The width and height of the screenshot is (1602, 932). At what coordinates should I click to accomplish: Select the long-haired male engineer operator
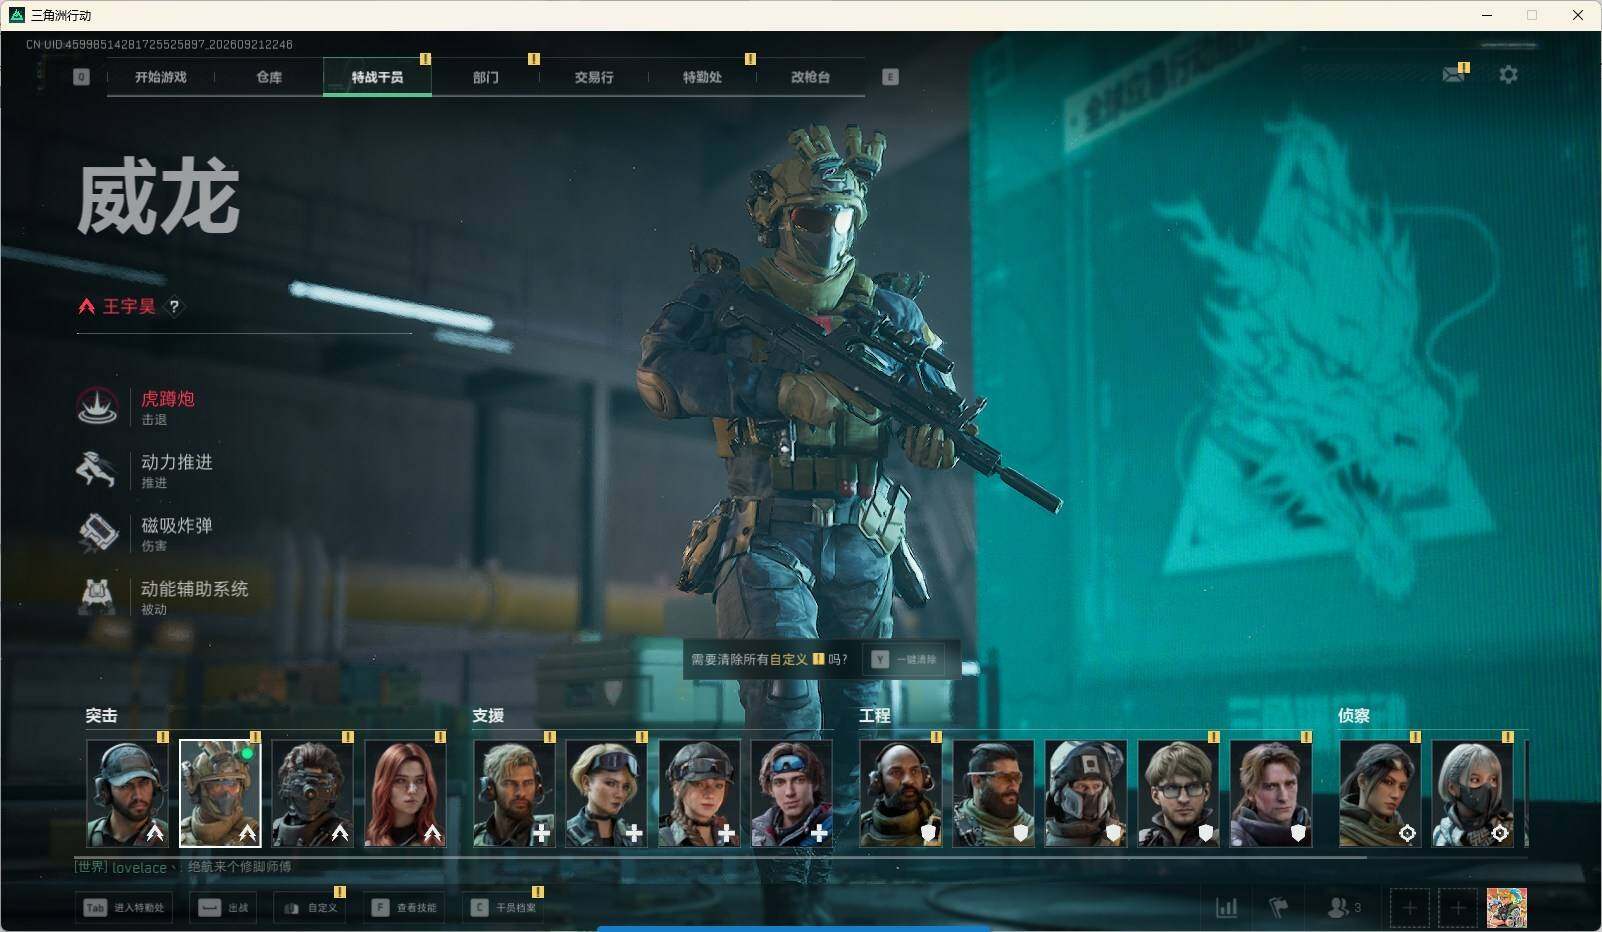click(x=1270, y=793)
